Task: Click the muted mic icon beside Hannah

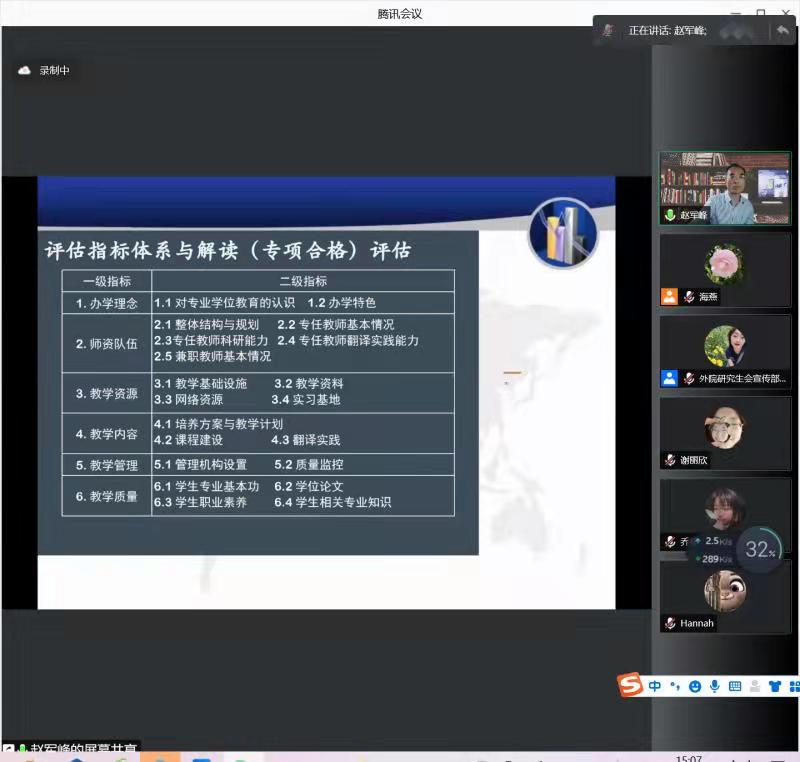Action: point(669,623)
